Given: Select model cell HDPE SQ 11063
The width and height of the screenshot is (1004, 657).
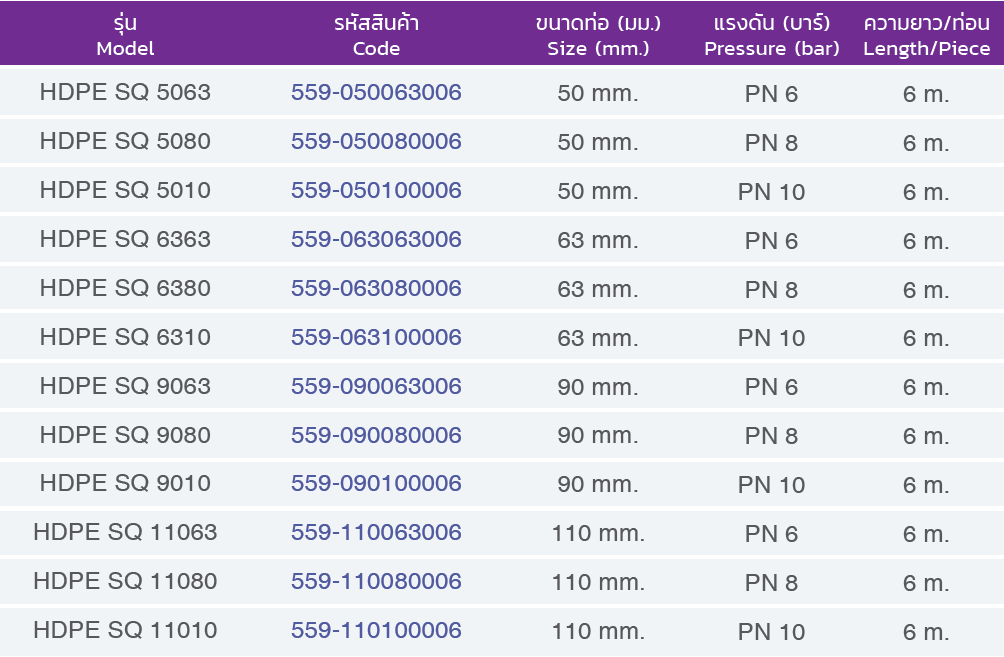Looking at the screenshot, I should coord(125,532).
